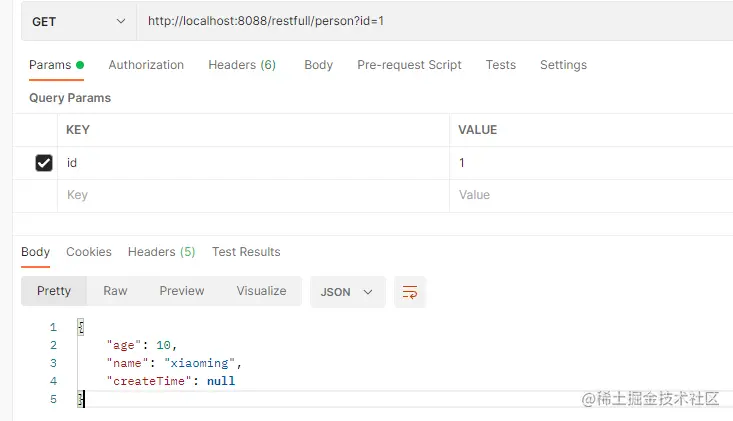Open the response Headers (5) tab
Screen dimensions: 733x421
161,252
